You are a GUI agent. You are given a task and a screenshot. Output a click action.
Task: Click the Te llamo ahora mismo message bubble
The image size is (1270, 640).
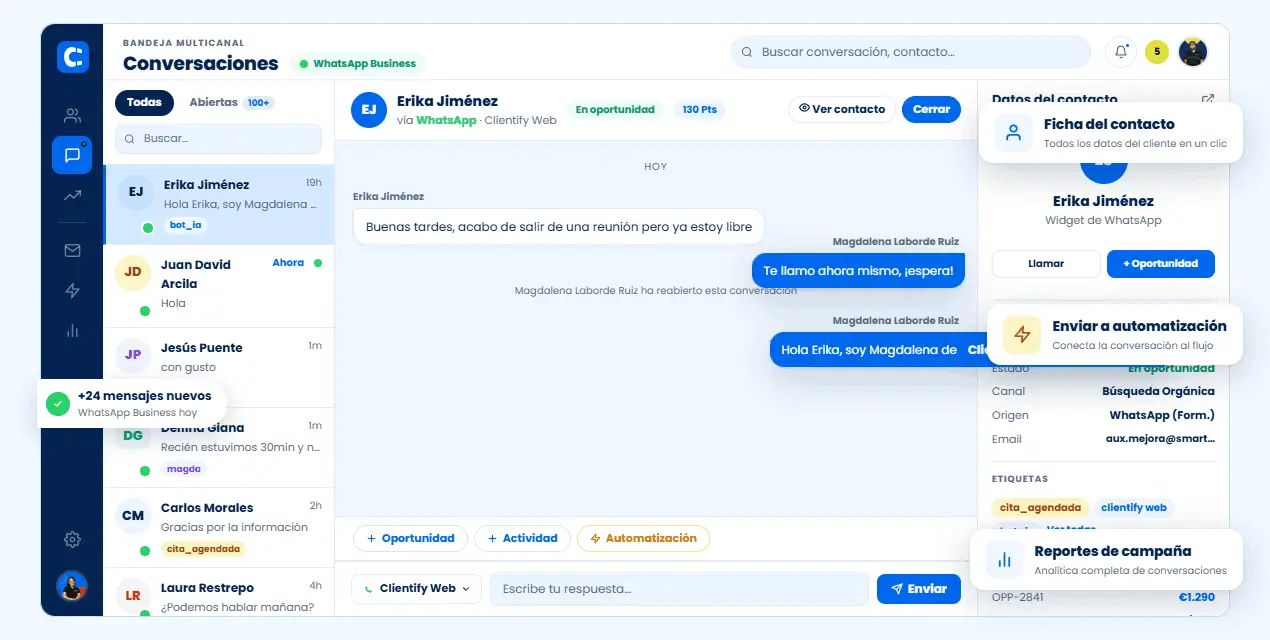858,271
